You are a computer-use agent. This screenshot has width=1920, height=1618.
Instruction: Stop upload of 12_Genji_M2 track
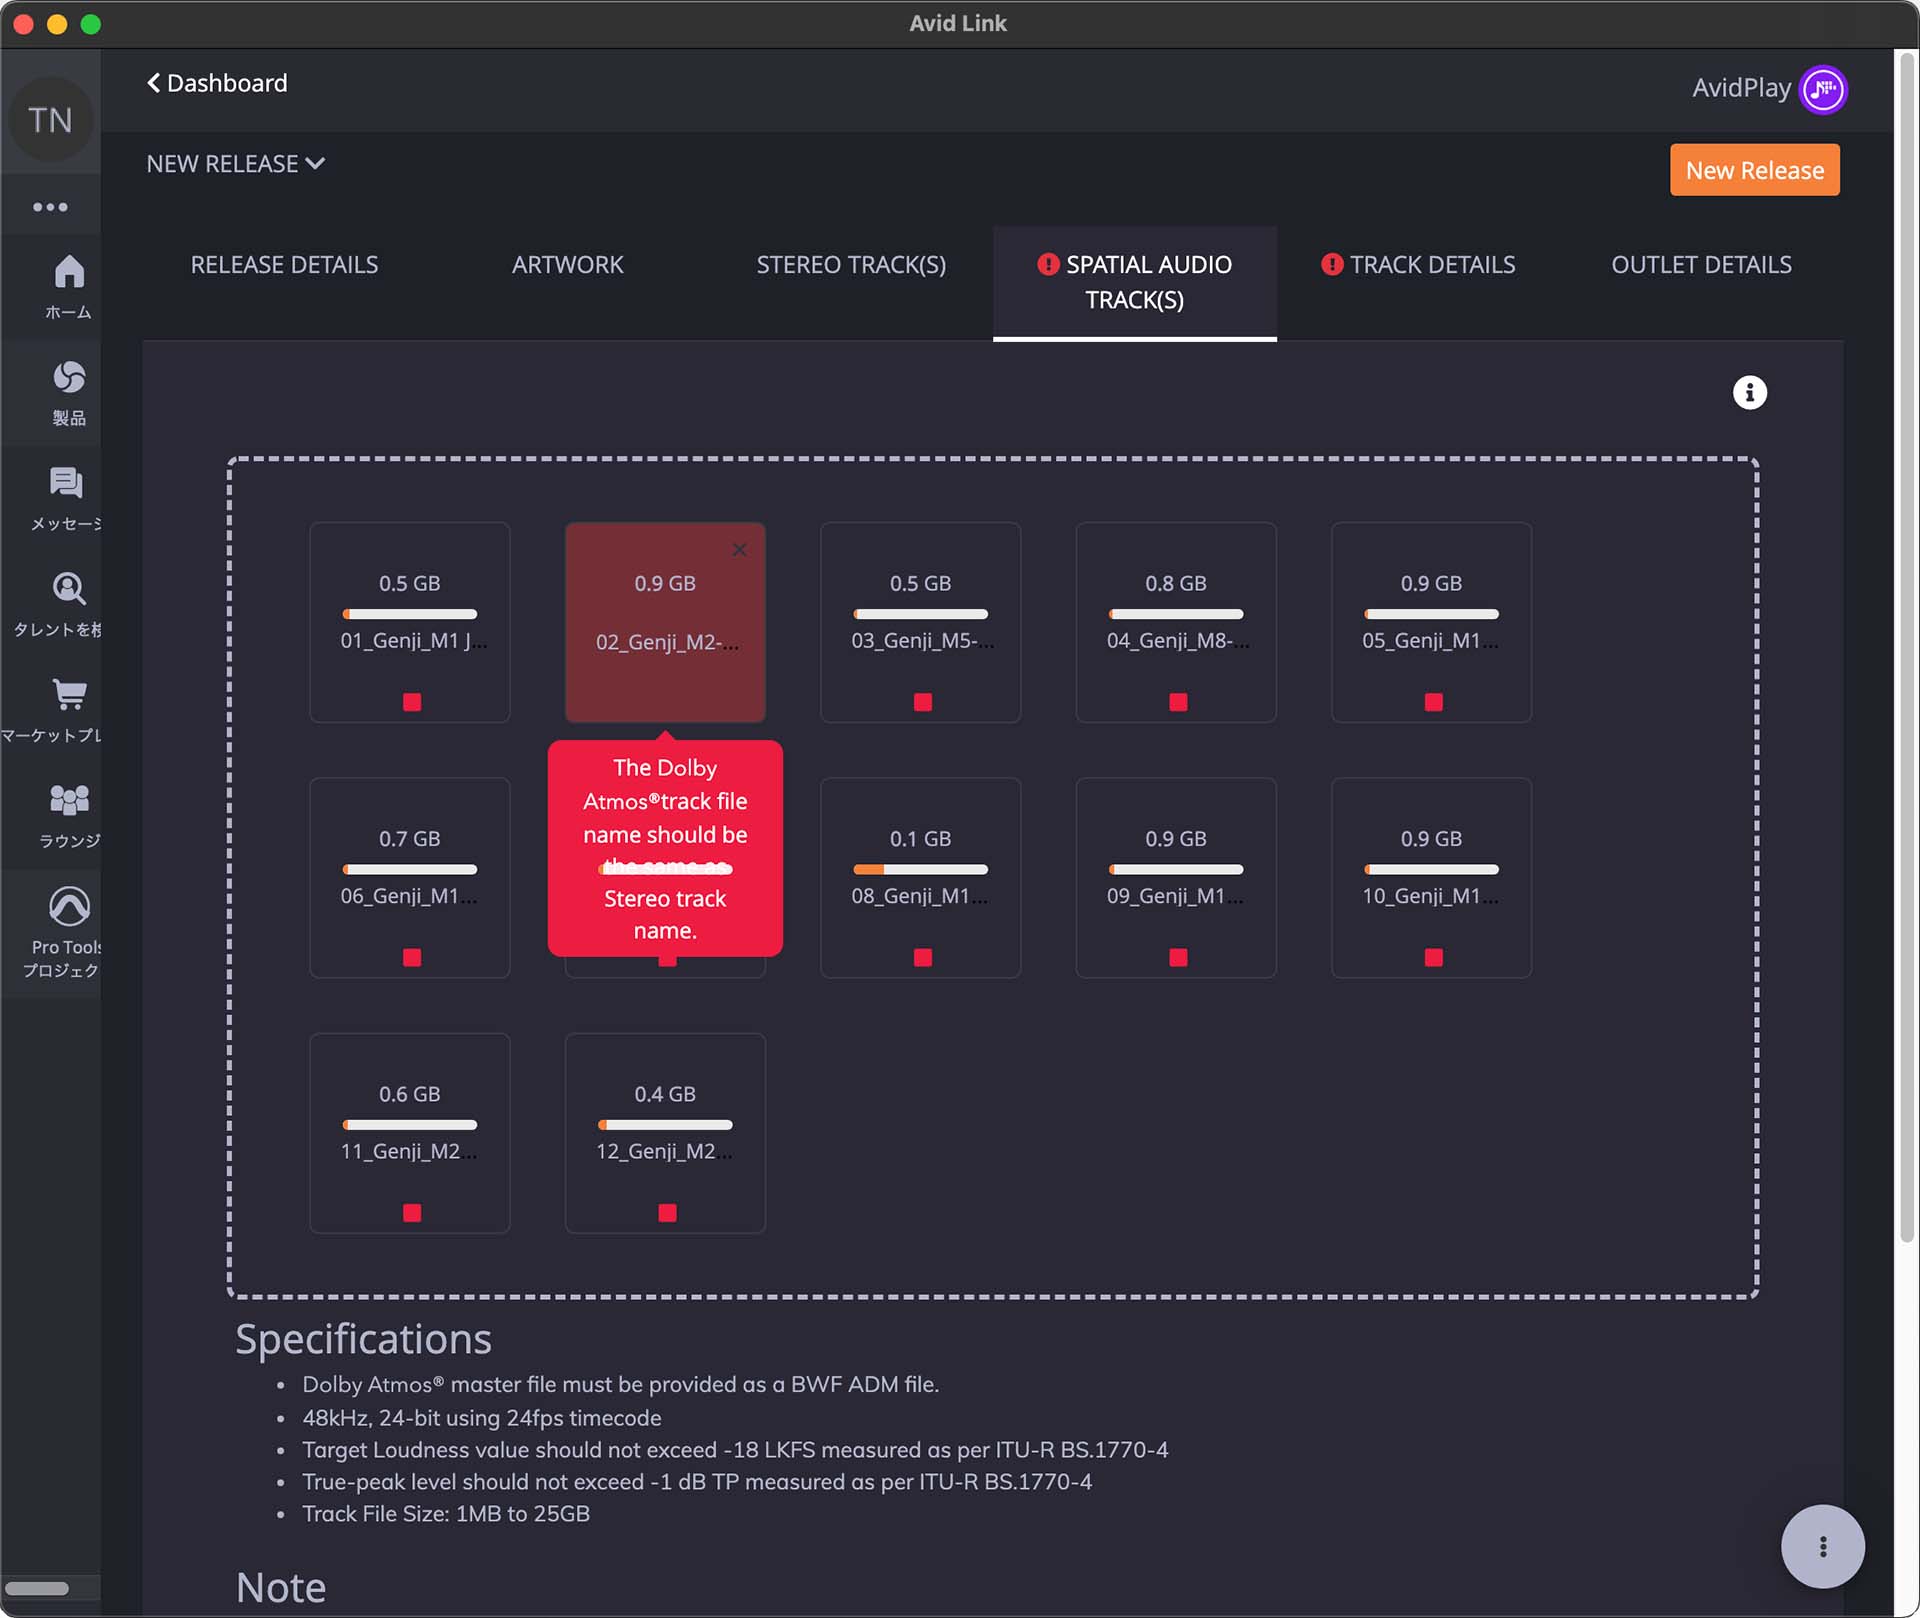tap(667, 1213)
